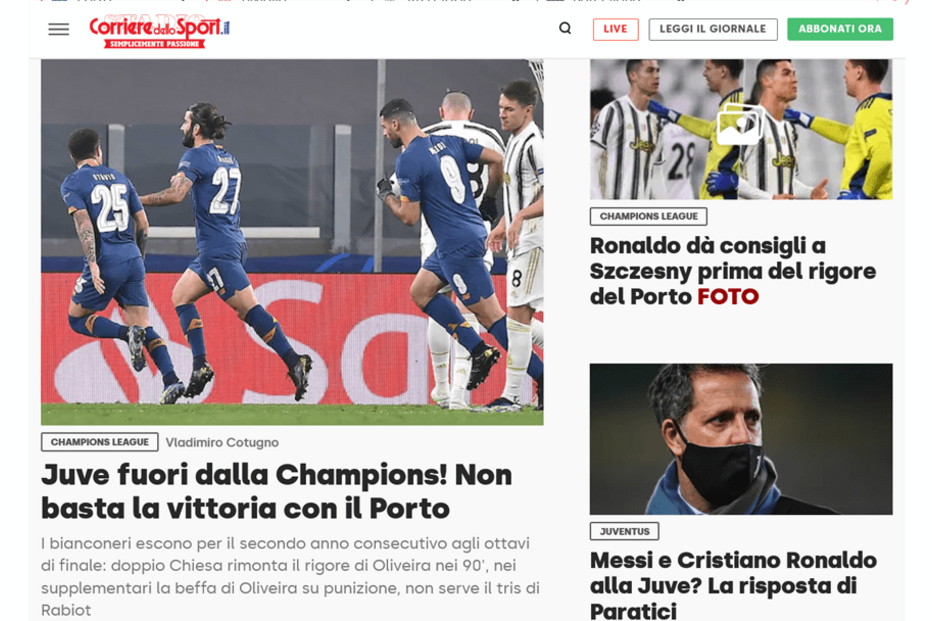
Task: Open the photo gallery icon on Ronaldo image
Action: 739,124
